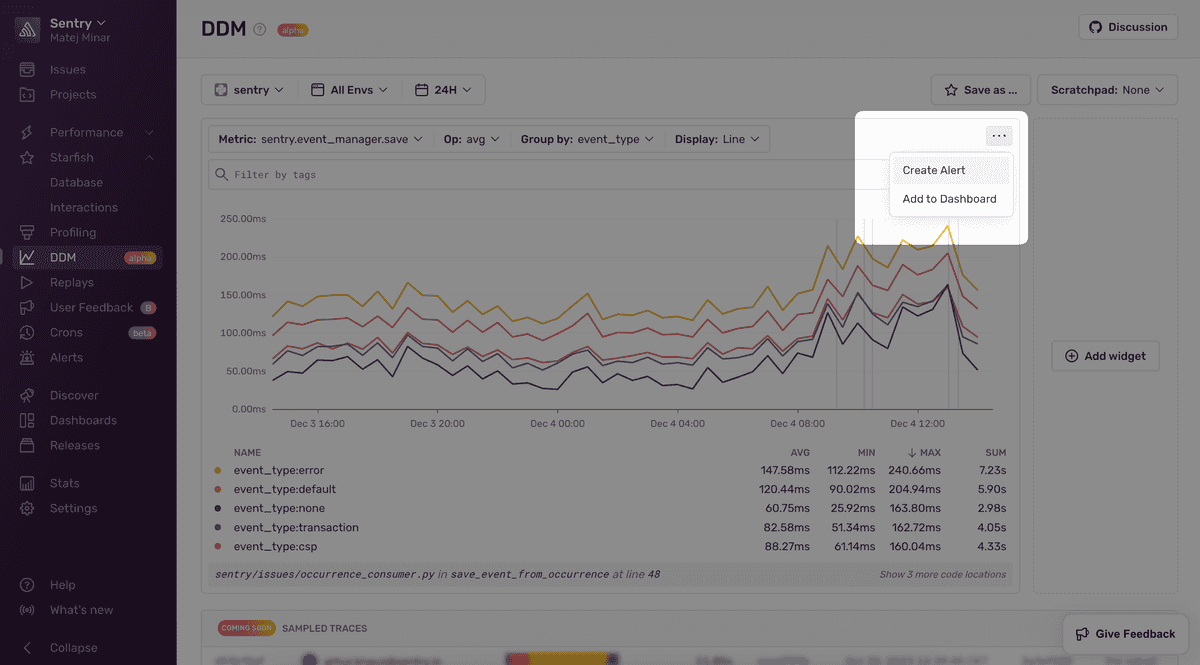Open the Scratchpad None dropdown
The width and height of the screenshot is (1200, 665).
click(1107, 90)
